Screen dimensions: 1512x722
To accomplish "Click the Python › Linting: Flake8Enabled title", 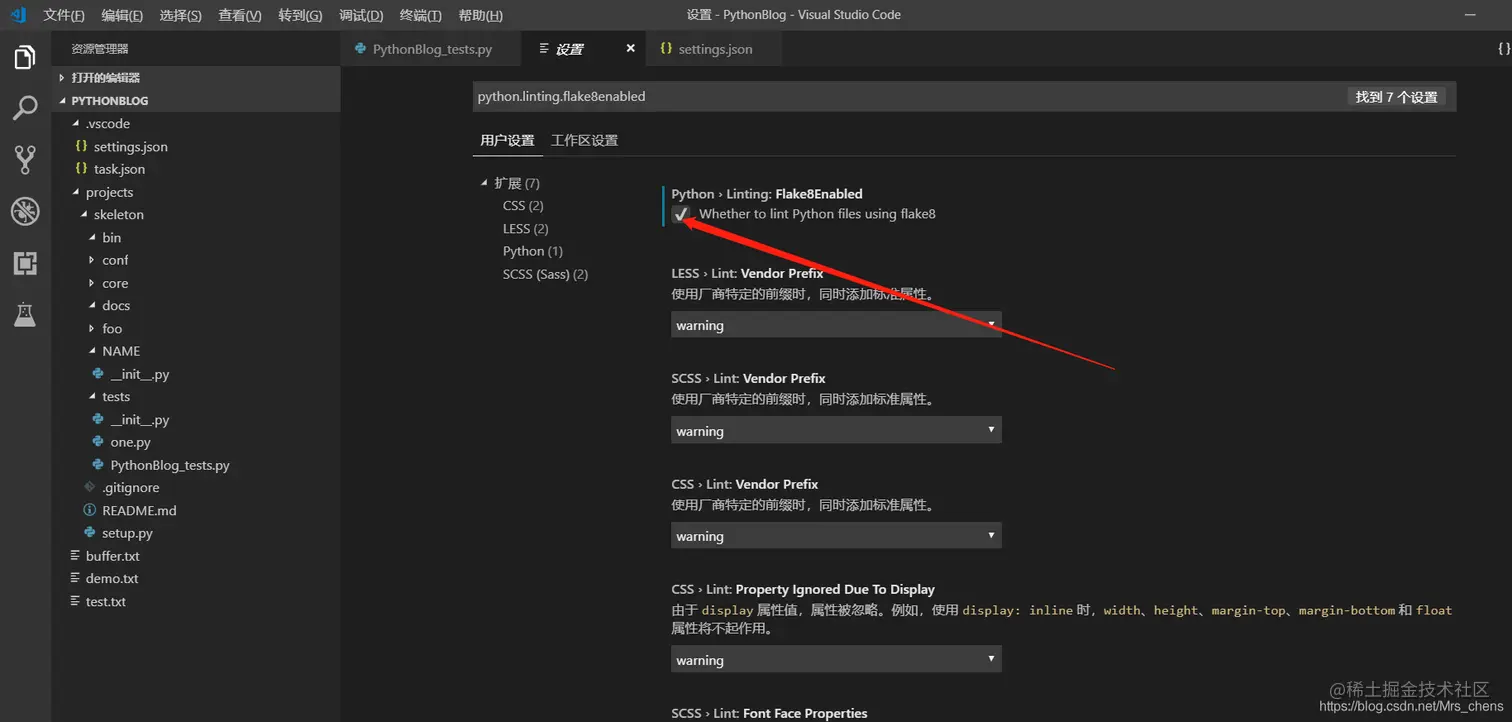I will pyautogui.click(x=766, y=194).
